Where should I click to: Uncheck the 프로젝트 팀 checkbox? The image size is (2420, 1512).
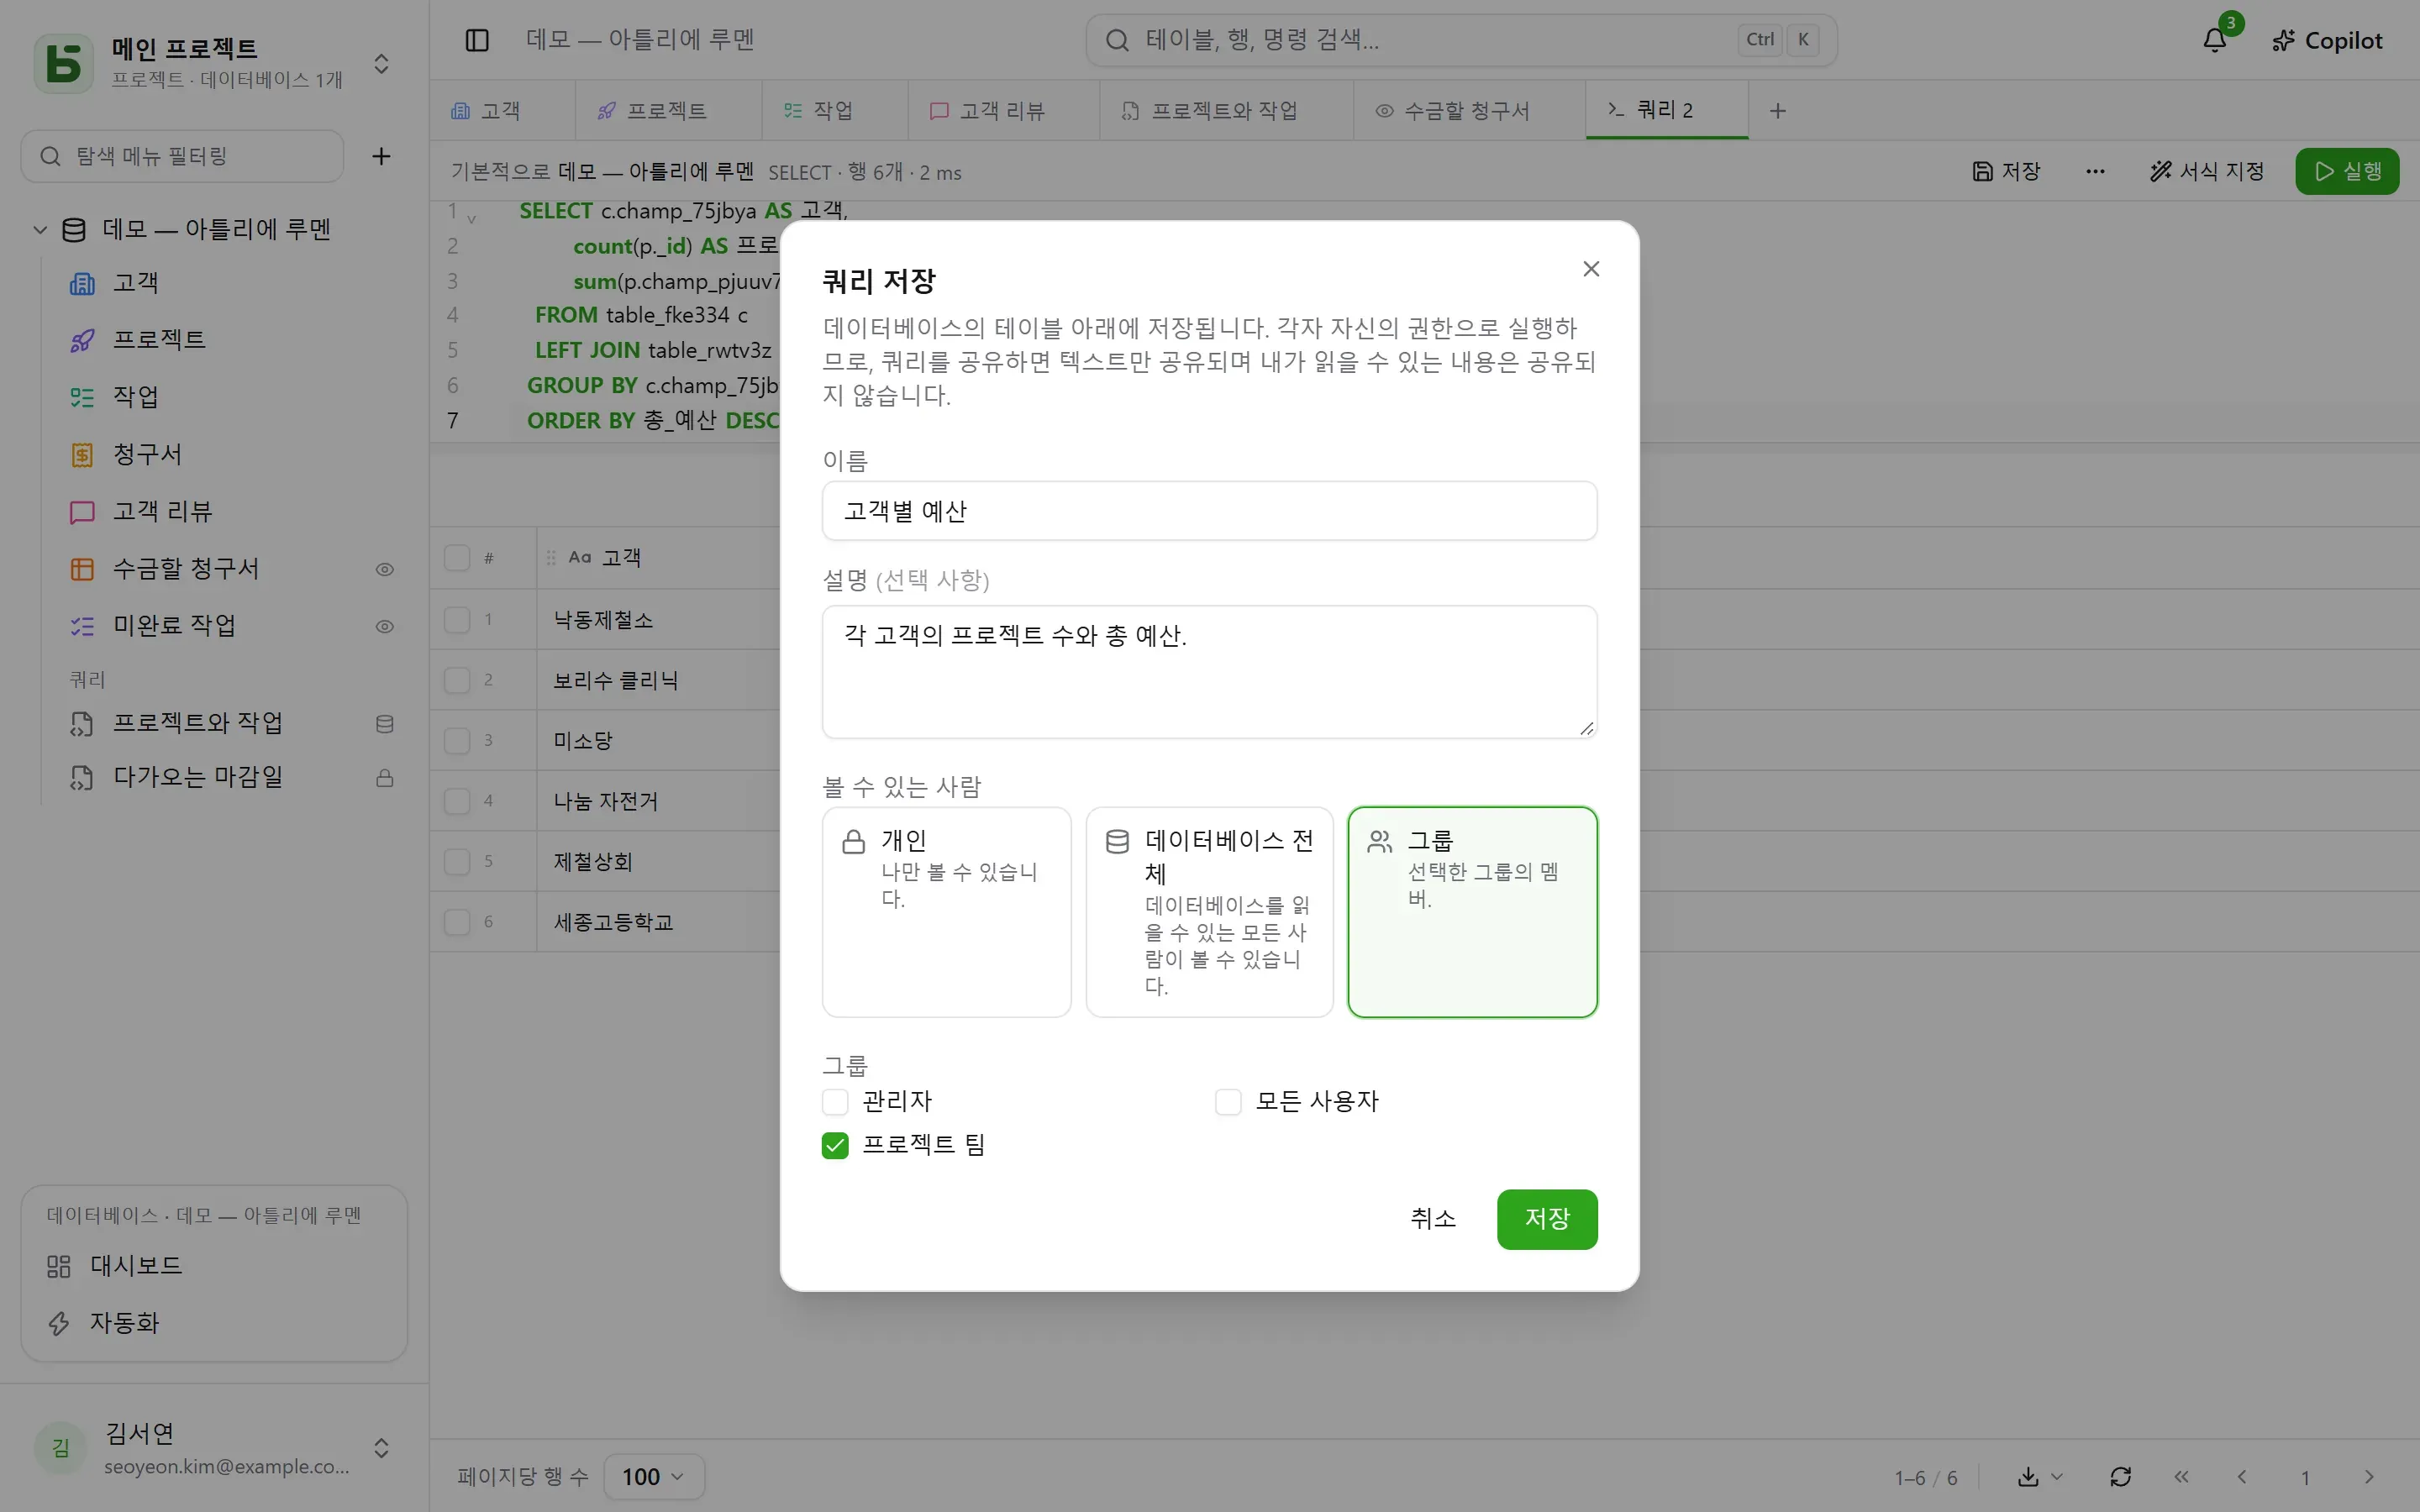point(835,1145)
